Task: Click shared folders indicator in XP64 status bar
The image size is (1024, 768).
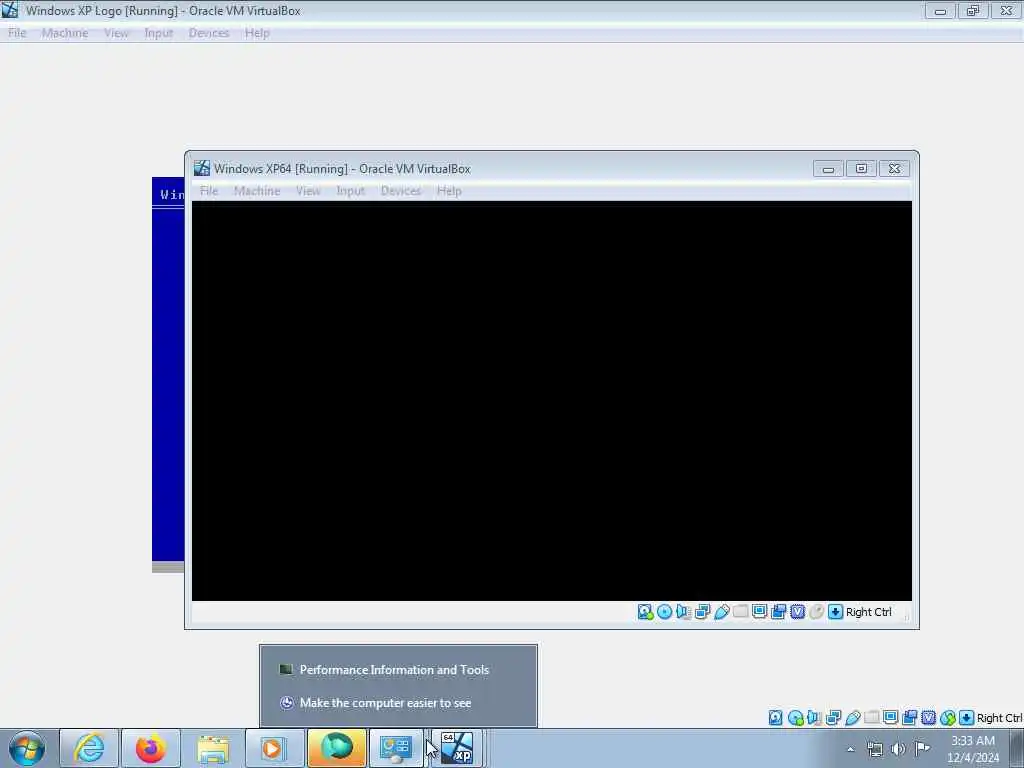Action: [740, 612]
